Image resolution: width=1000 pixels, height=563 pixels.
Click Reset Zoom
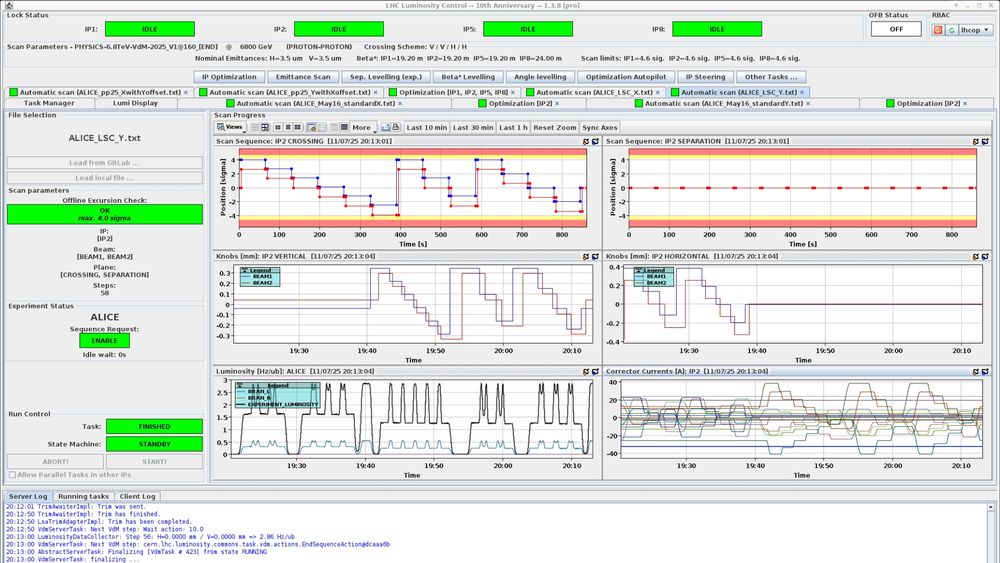click(554, 128)
